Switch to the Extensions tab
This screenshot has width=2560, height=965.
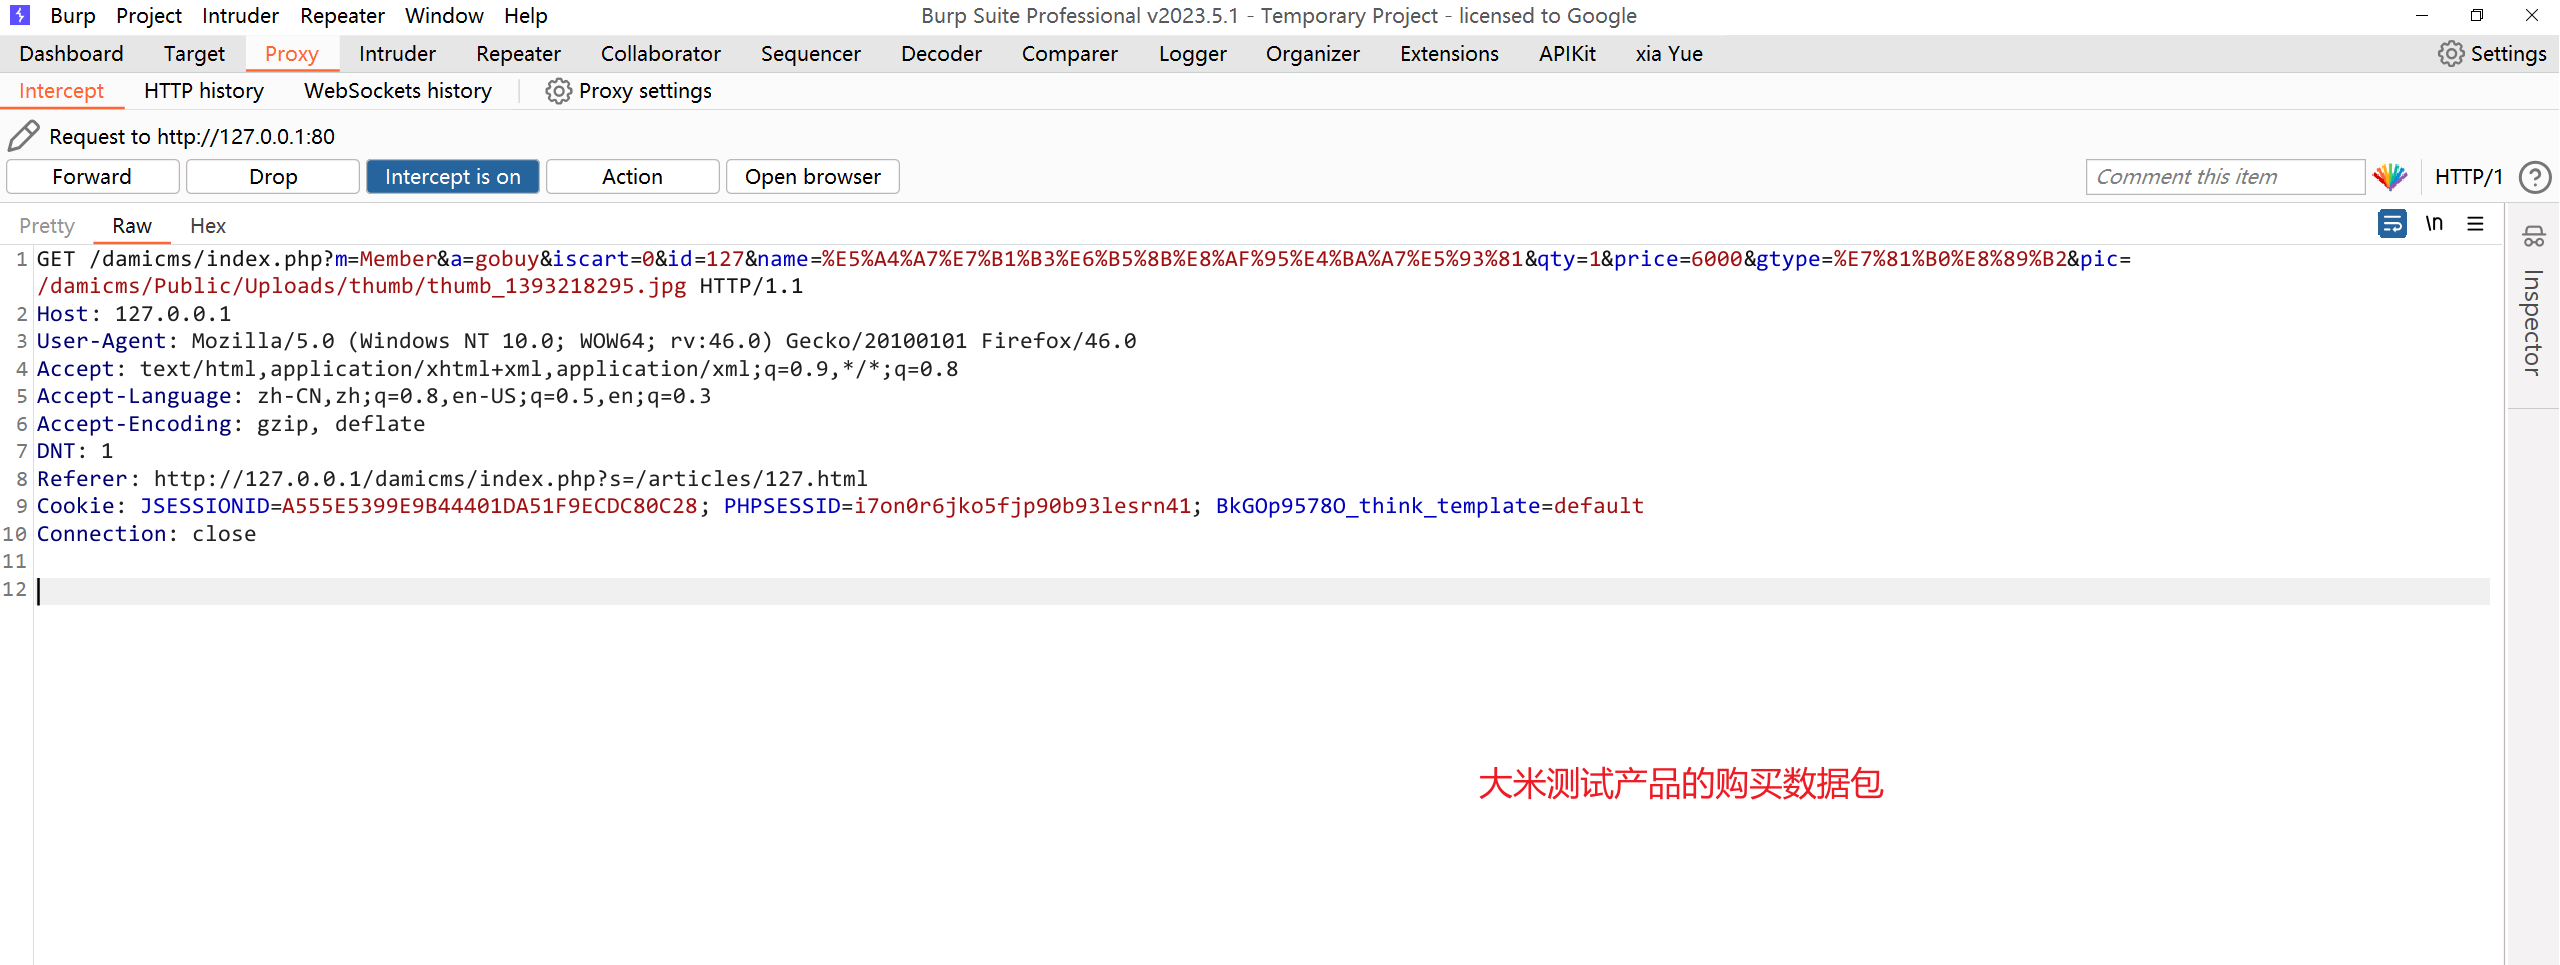[x=1449, y=54]
